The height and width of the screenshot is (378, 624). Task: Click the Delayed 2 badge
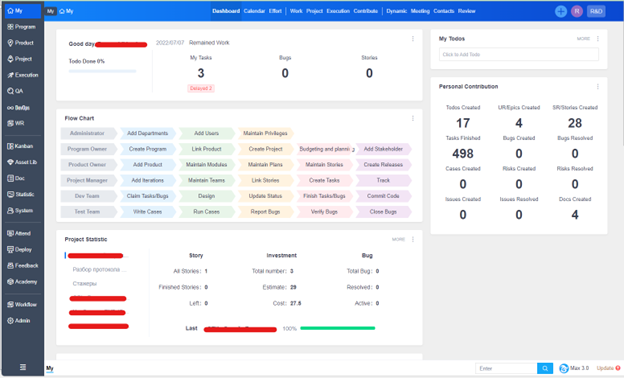point(201,88)
